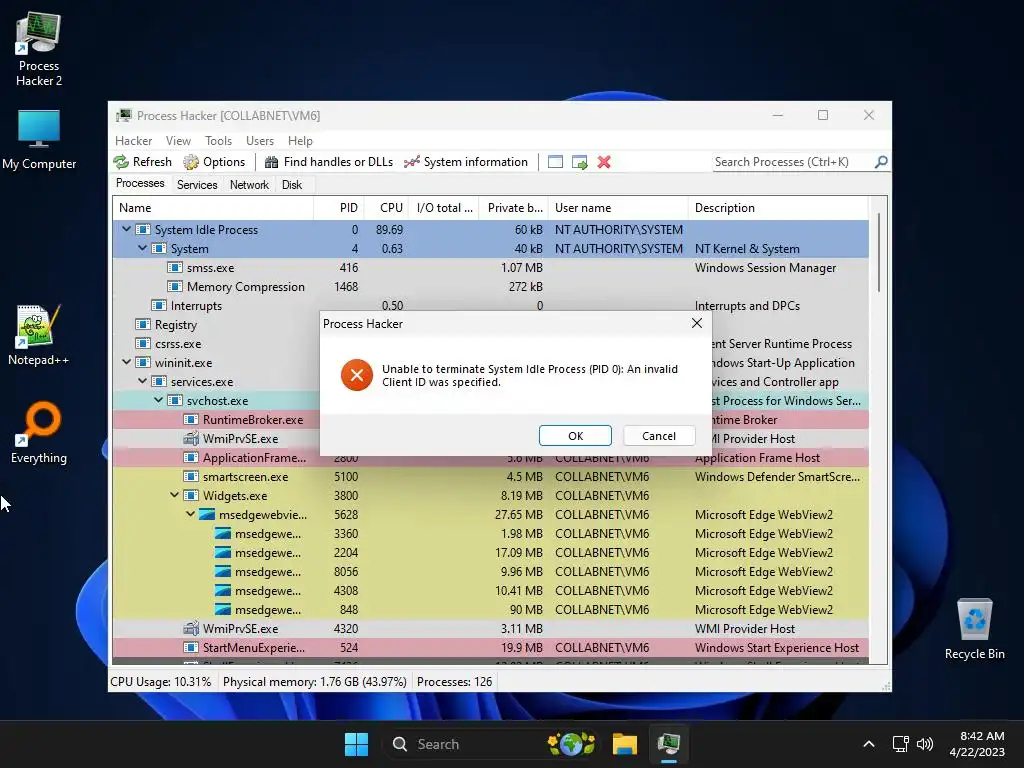This screenshot has height=768, width=1024.
Task: Click the search magnifier in Process Hacker
Action: [881, 161]
